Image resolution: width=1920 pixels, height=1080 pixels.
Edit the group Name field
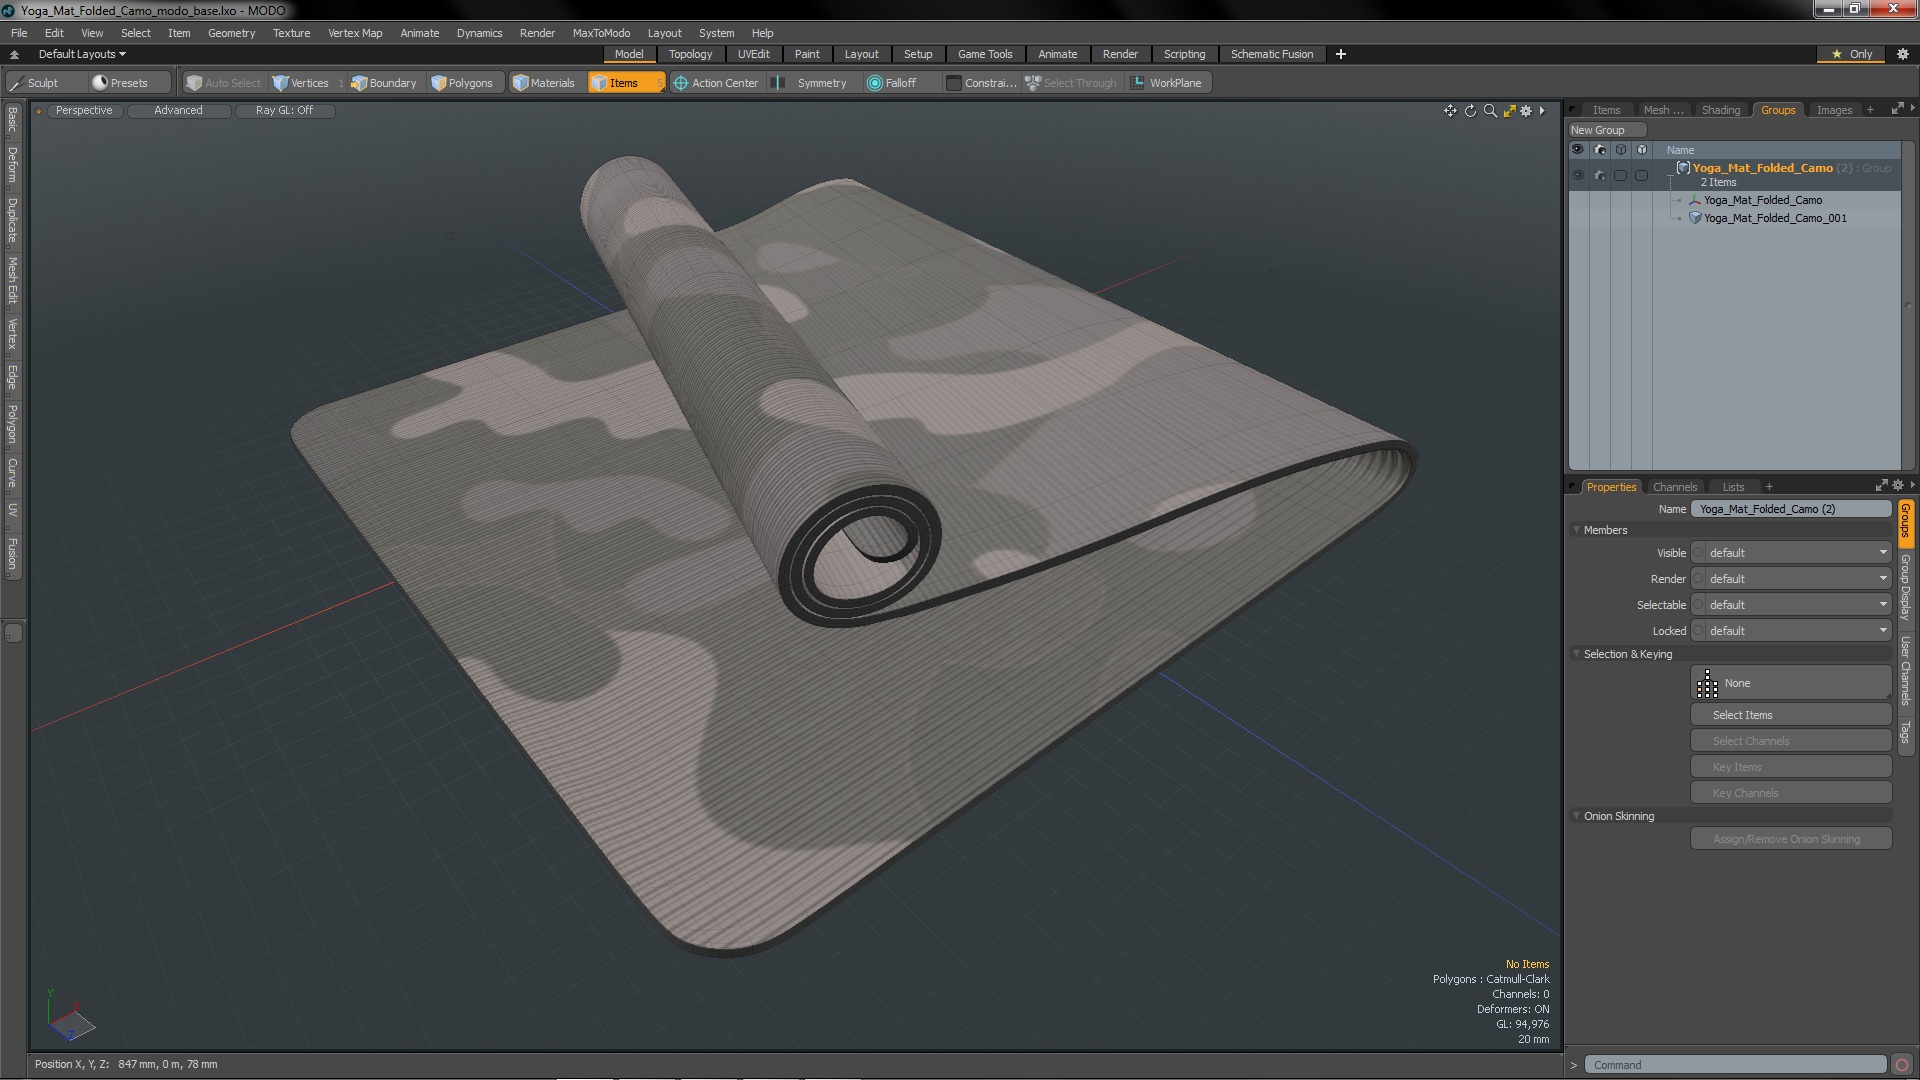coord(1790,509)
